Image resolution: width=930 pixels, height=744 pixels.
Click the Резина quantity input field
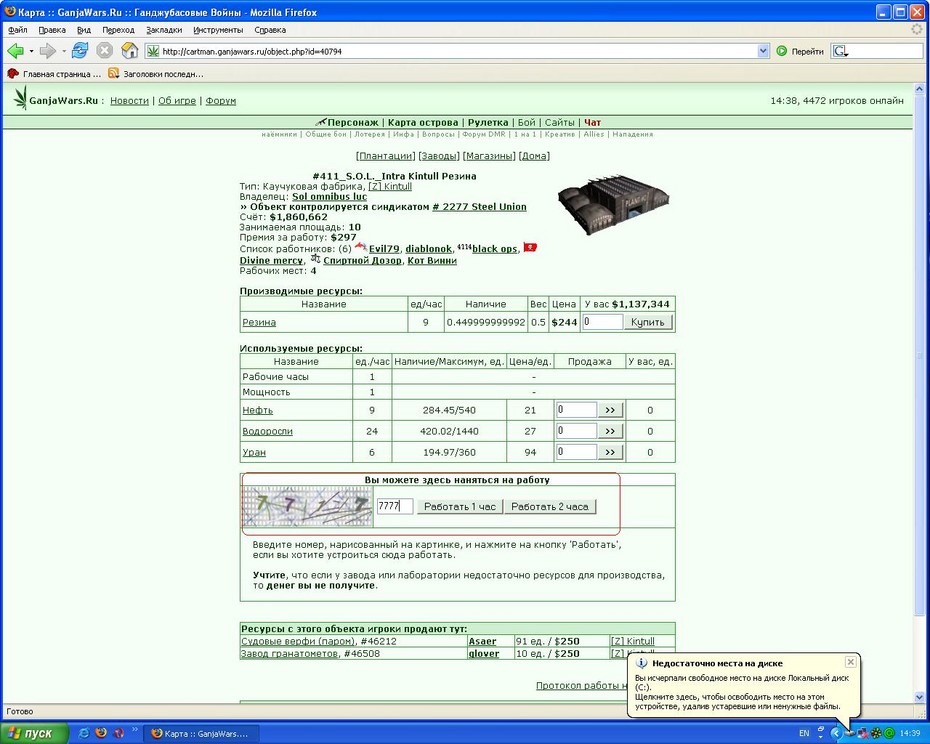[603, 322]
